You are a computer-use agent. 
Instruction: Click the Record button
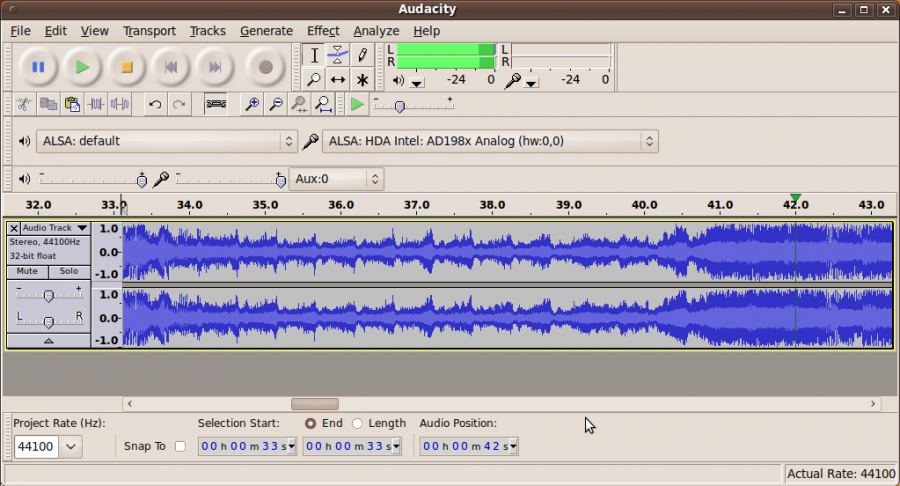(x=266, y=67)
